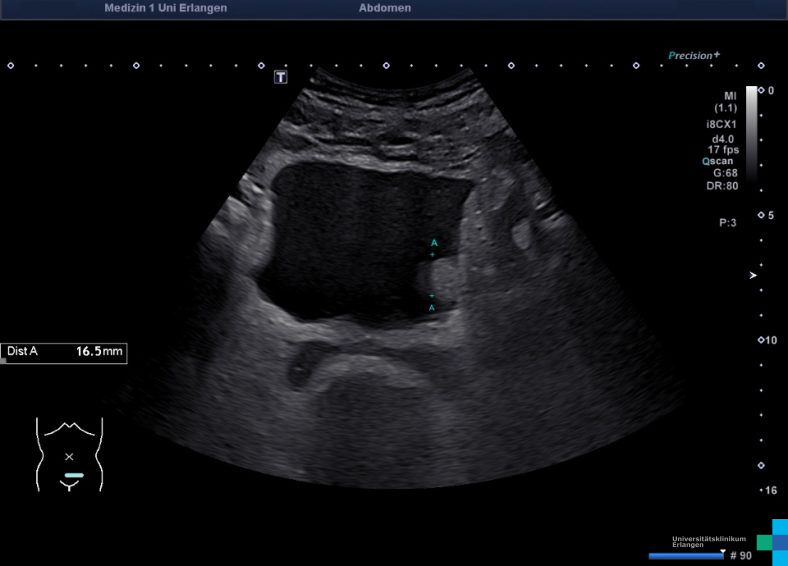Viewport: 788px width, 566px height.
Task: Click the cyan probe position indicator
Action: pos(74,475)
